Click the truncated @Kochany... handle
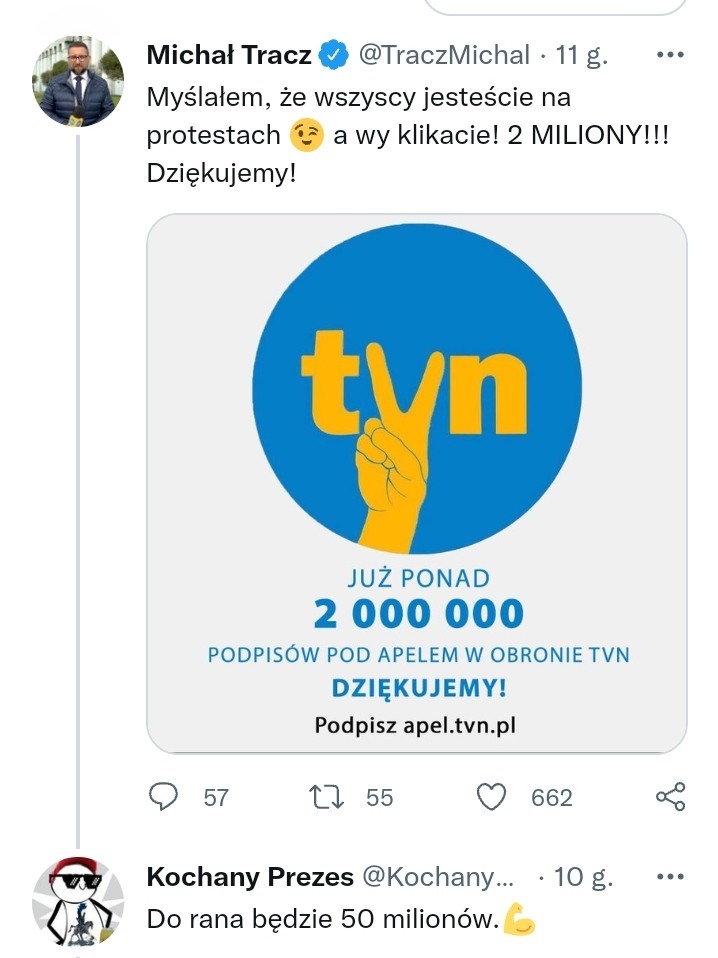Screen dimensions: 718x958 pyautogui.click(x=438, y=877)
